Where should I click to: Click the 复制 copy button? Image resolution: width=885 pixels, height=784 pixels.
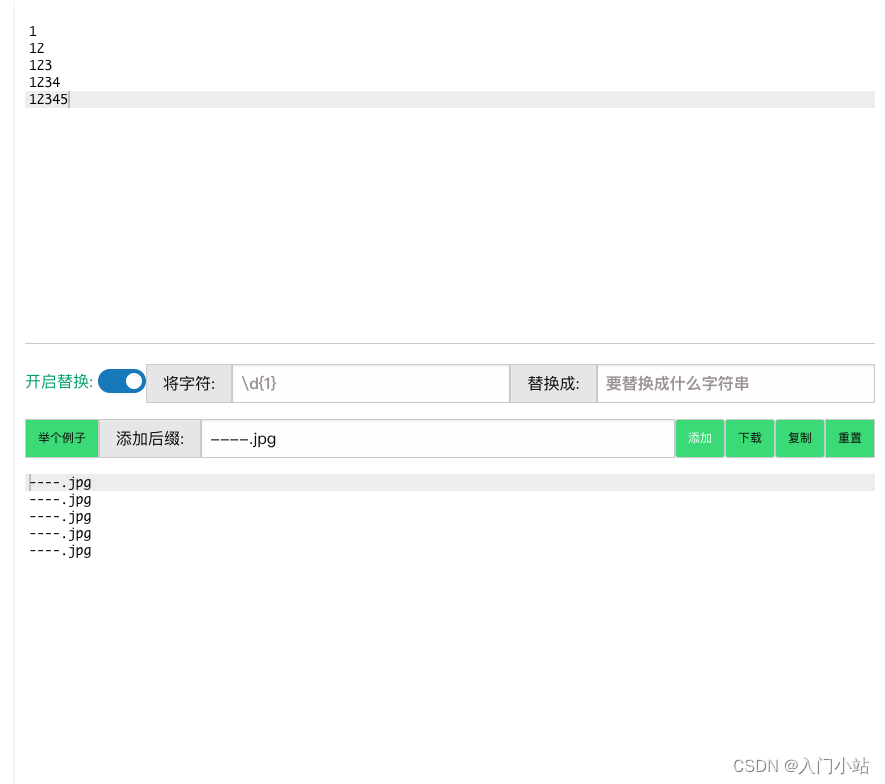pos(800,438)
